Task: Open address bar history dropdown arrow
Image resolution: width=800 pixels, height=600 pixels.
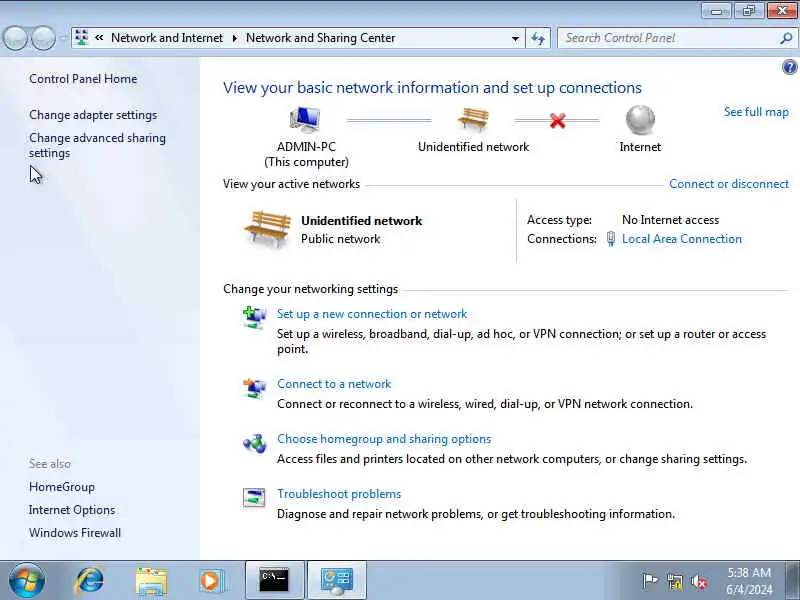Action: 515,38
